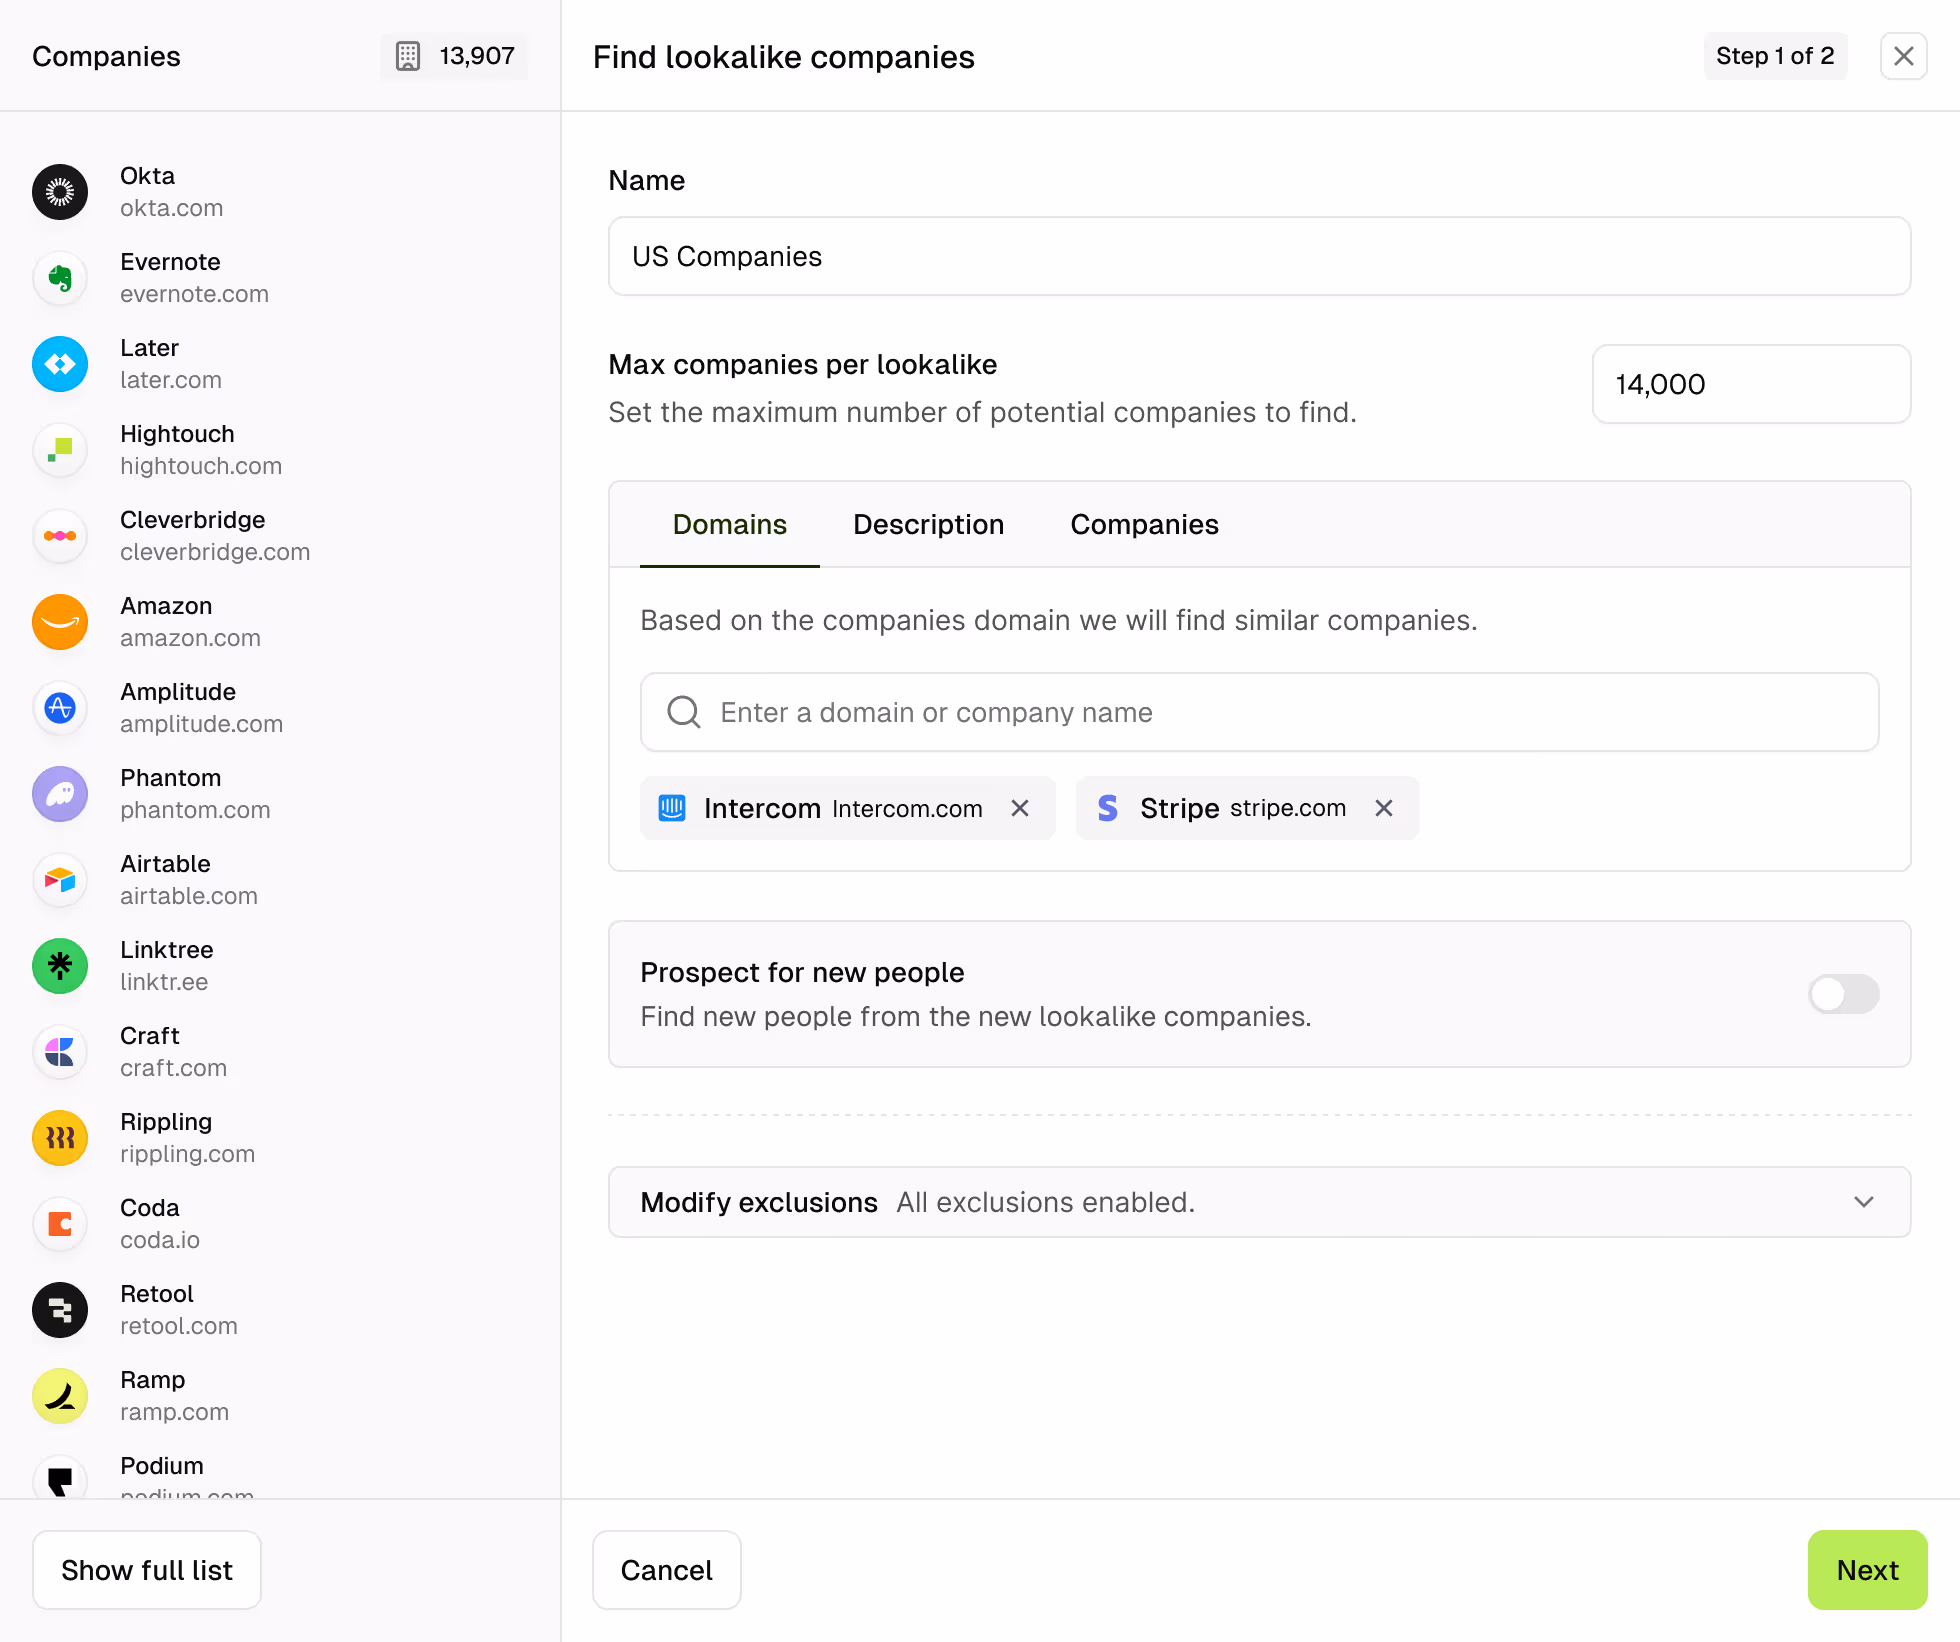Viewport: 1960px width, 1642px height.
Task: Click the Evernote elephant logo
Action: pos(60,278)
